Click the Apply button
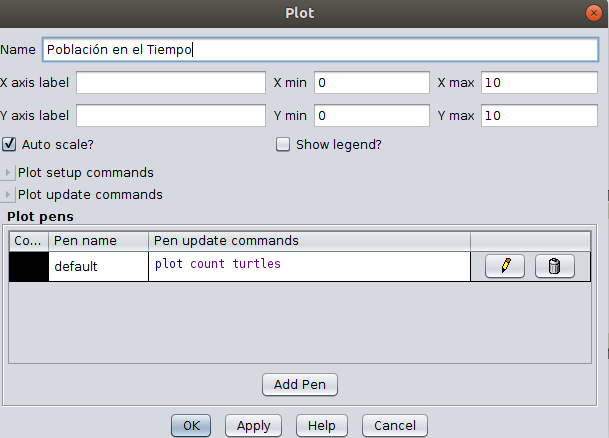This screenshot has height=438, width=609. (253, 425)
